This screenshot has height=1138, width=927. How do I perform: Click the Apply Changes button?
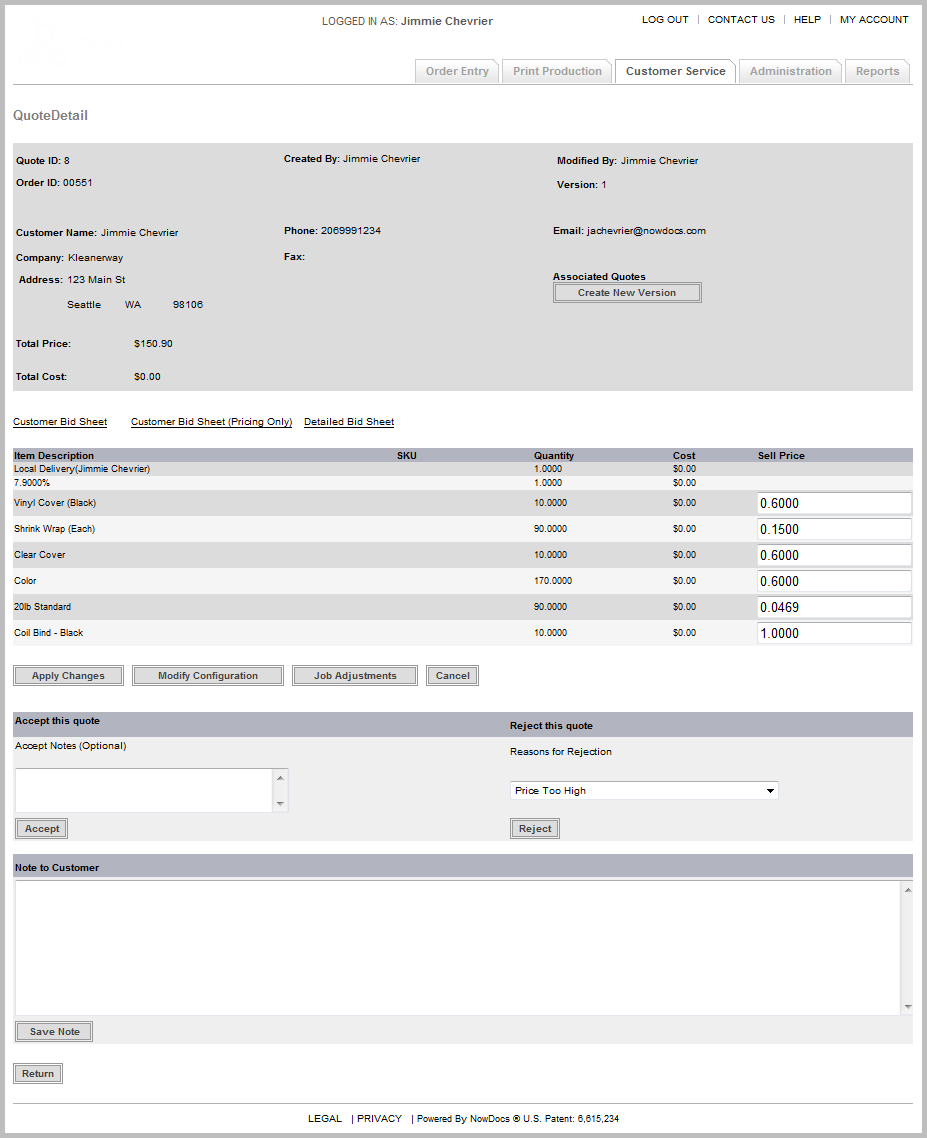tap(68, 676)
